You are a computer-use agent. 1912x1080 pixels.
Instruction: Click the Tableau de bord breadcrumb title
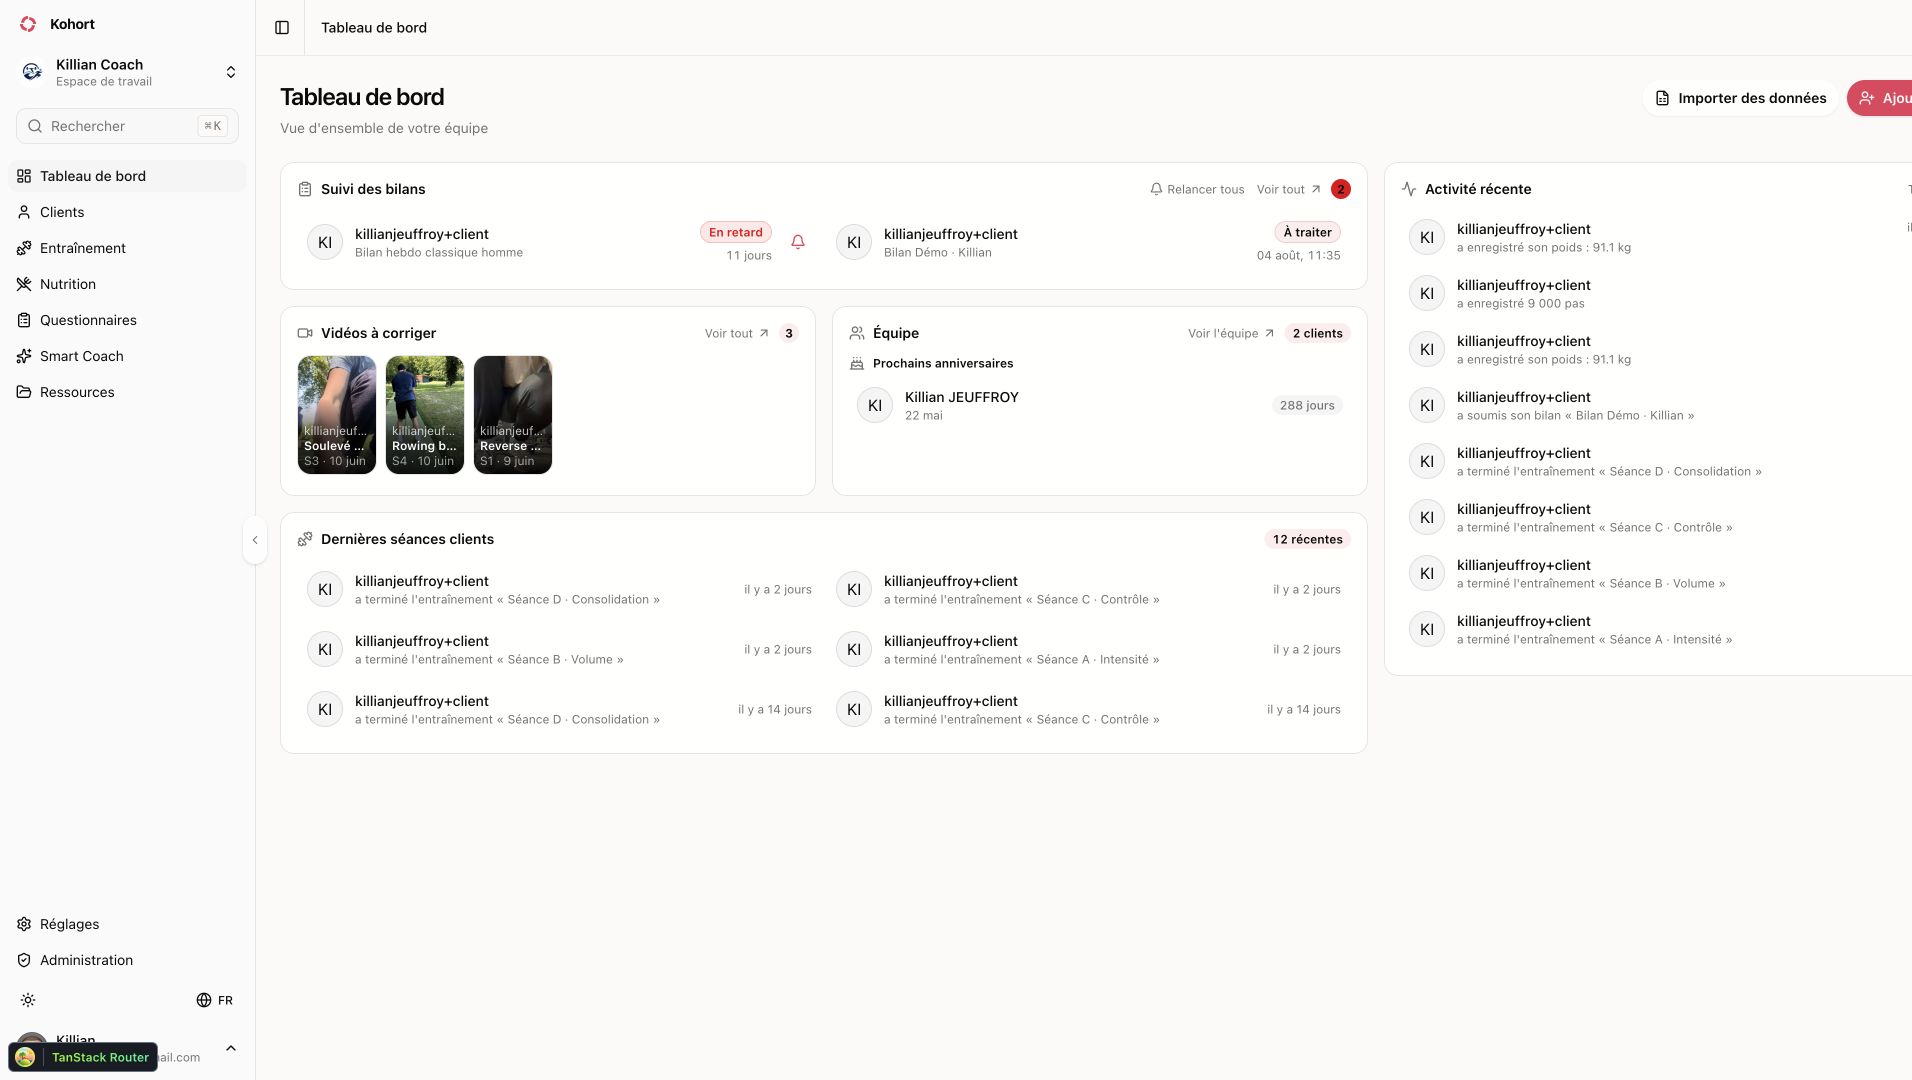[374, 28]
